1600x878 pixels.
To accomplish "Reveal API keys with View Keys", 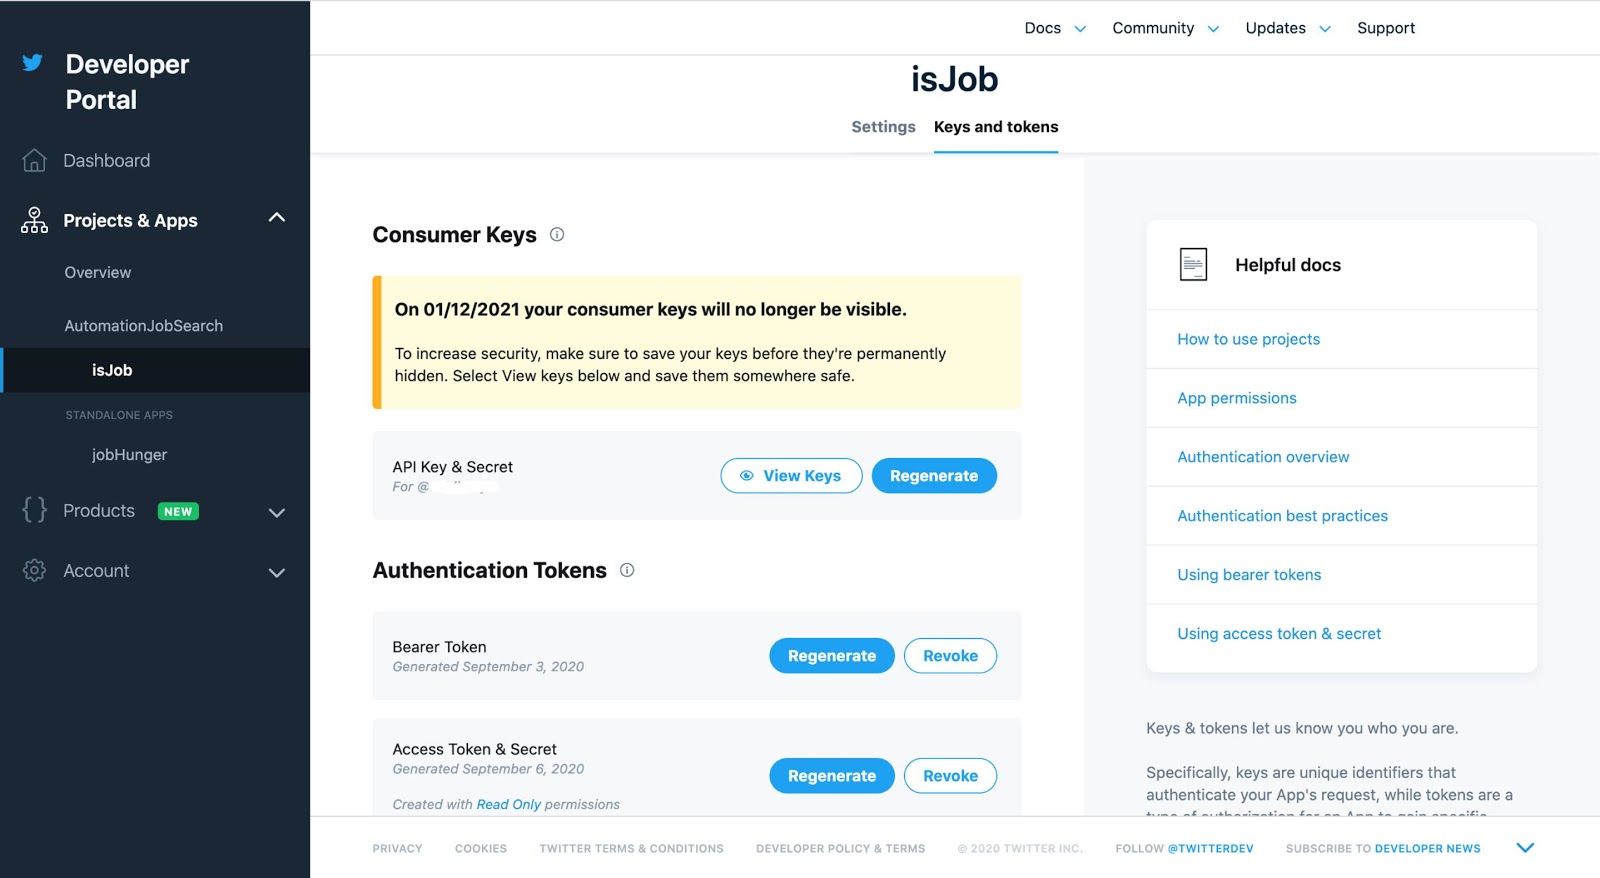I will tap(791, 476).
